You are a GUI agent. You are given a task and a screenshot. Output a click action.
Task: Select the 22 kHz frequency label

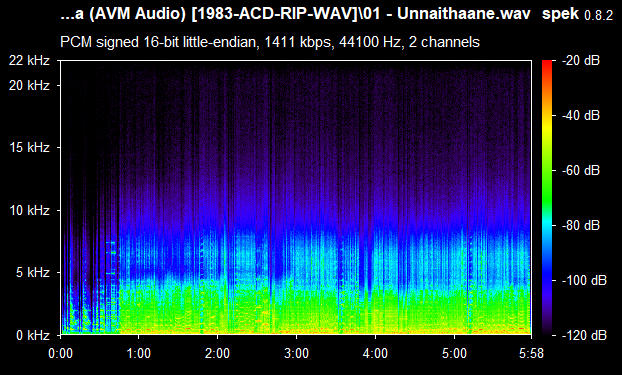(29, 61)
